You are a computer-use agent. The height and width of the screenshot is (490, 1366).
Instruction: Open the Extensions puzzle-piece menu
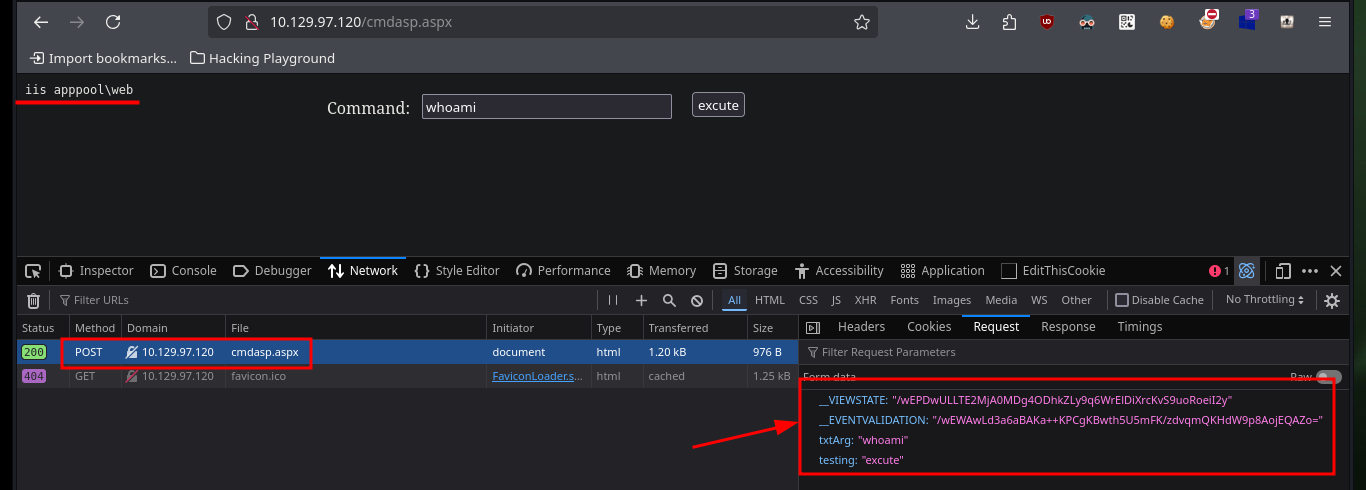[1009, 22]
